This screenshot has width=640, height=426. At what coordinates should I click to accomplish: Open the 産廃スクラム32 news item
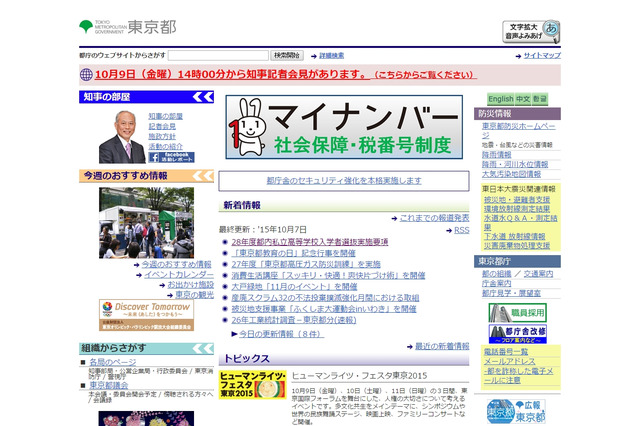(325, 298)
